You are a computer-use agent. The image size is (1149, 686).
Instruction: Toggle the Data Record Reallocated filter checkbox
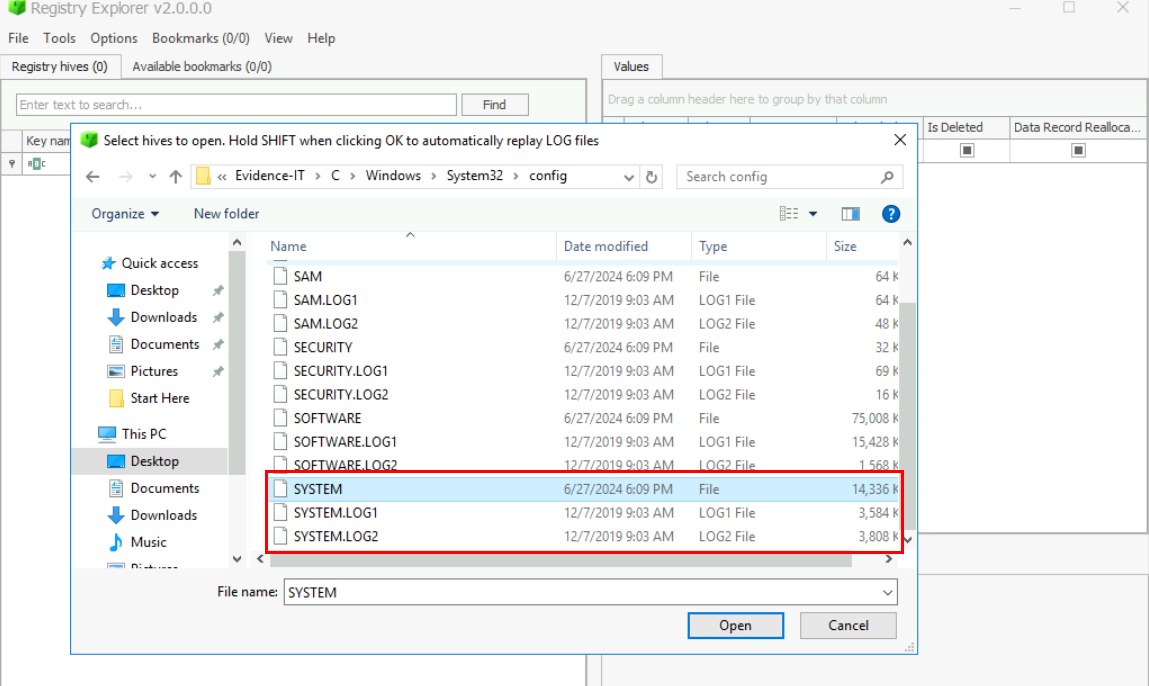click(1078, 151)
